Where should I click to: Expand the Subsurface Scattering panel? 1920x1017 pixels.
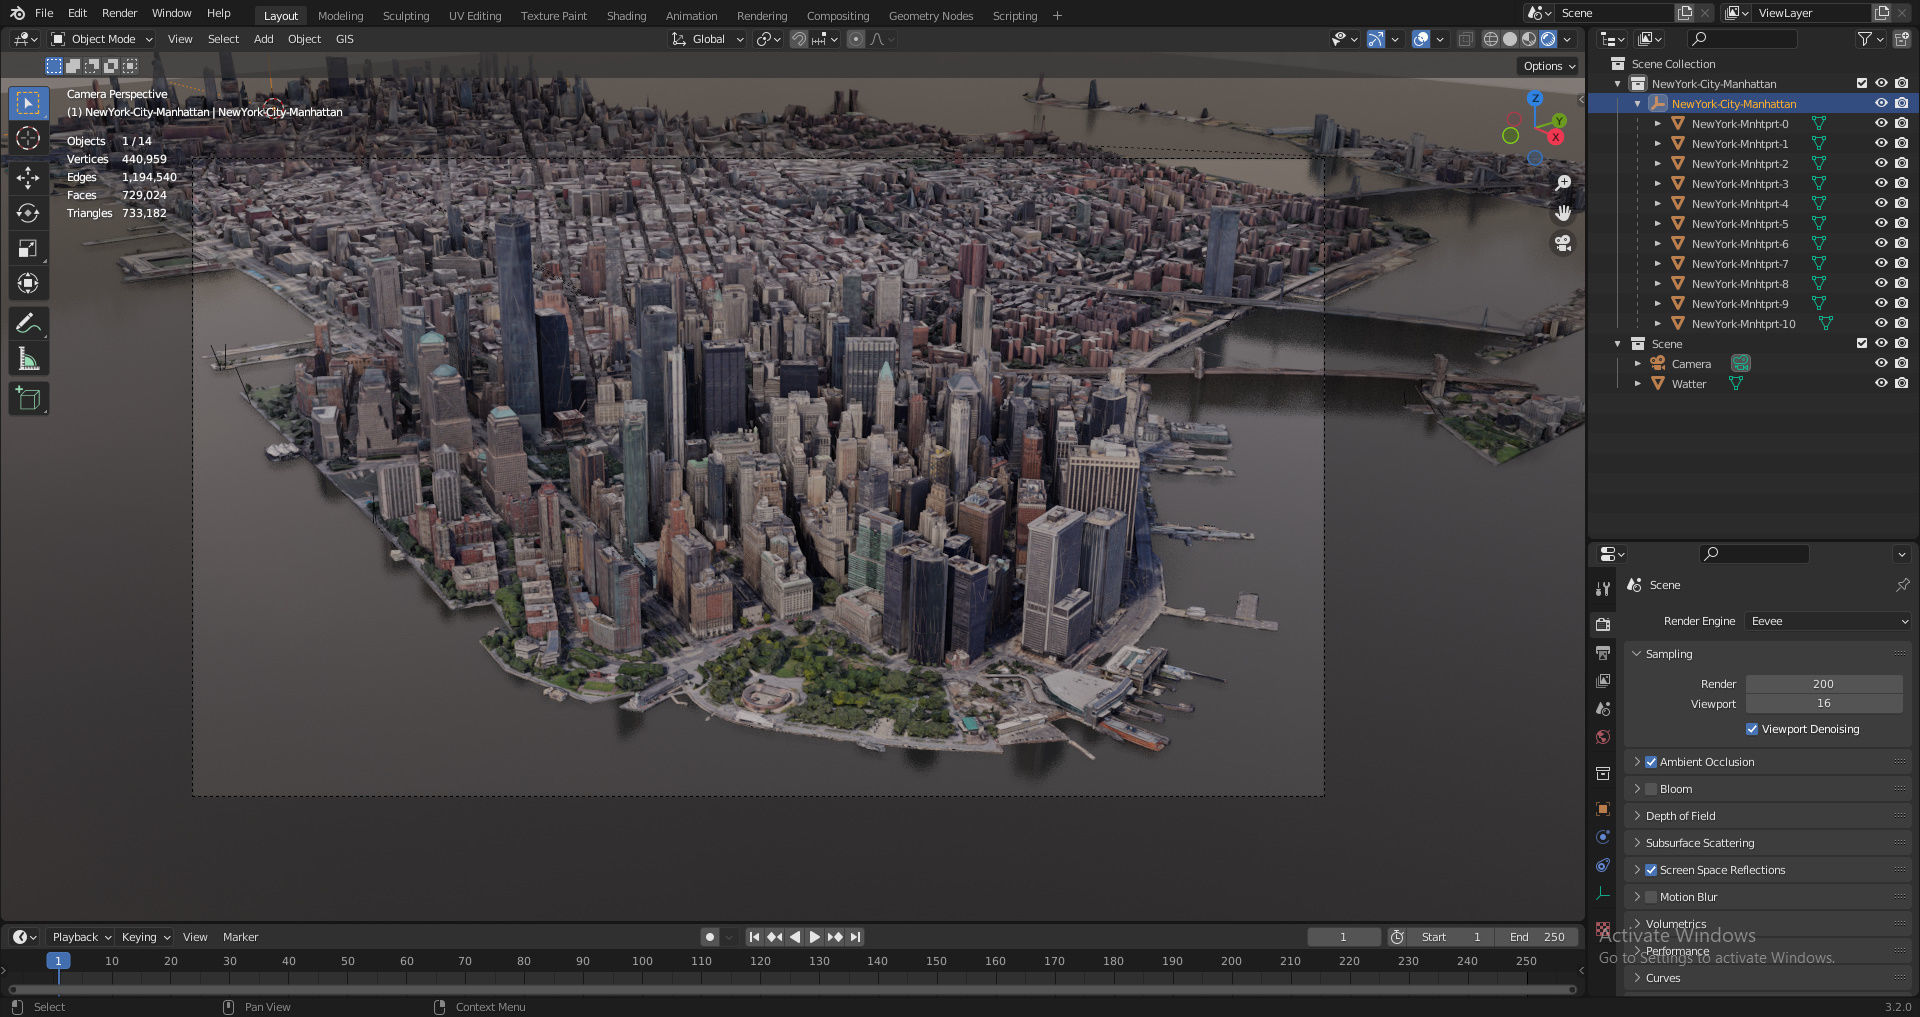coord(1700,843)
